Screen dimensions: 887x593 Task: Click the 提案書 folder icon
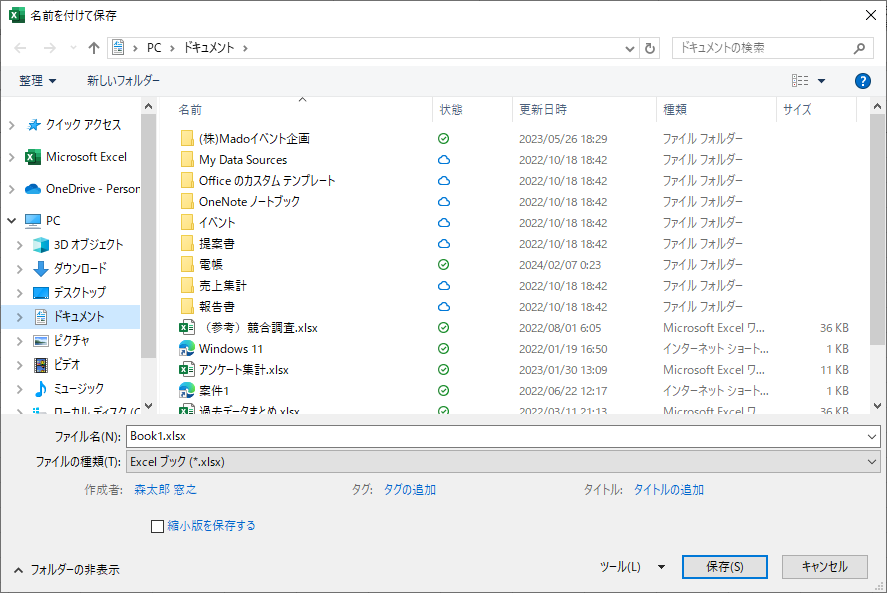point(187,243)
